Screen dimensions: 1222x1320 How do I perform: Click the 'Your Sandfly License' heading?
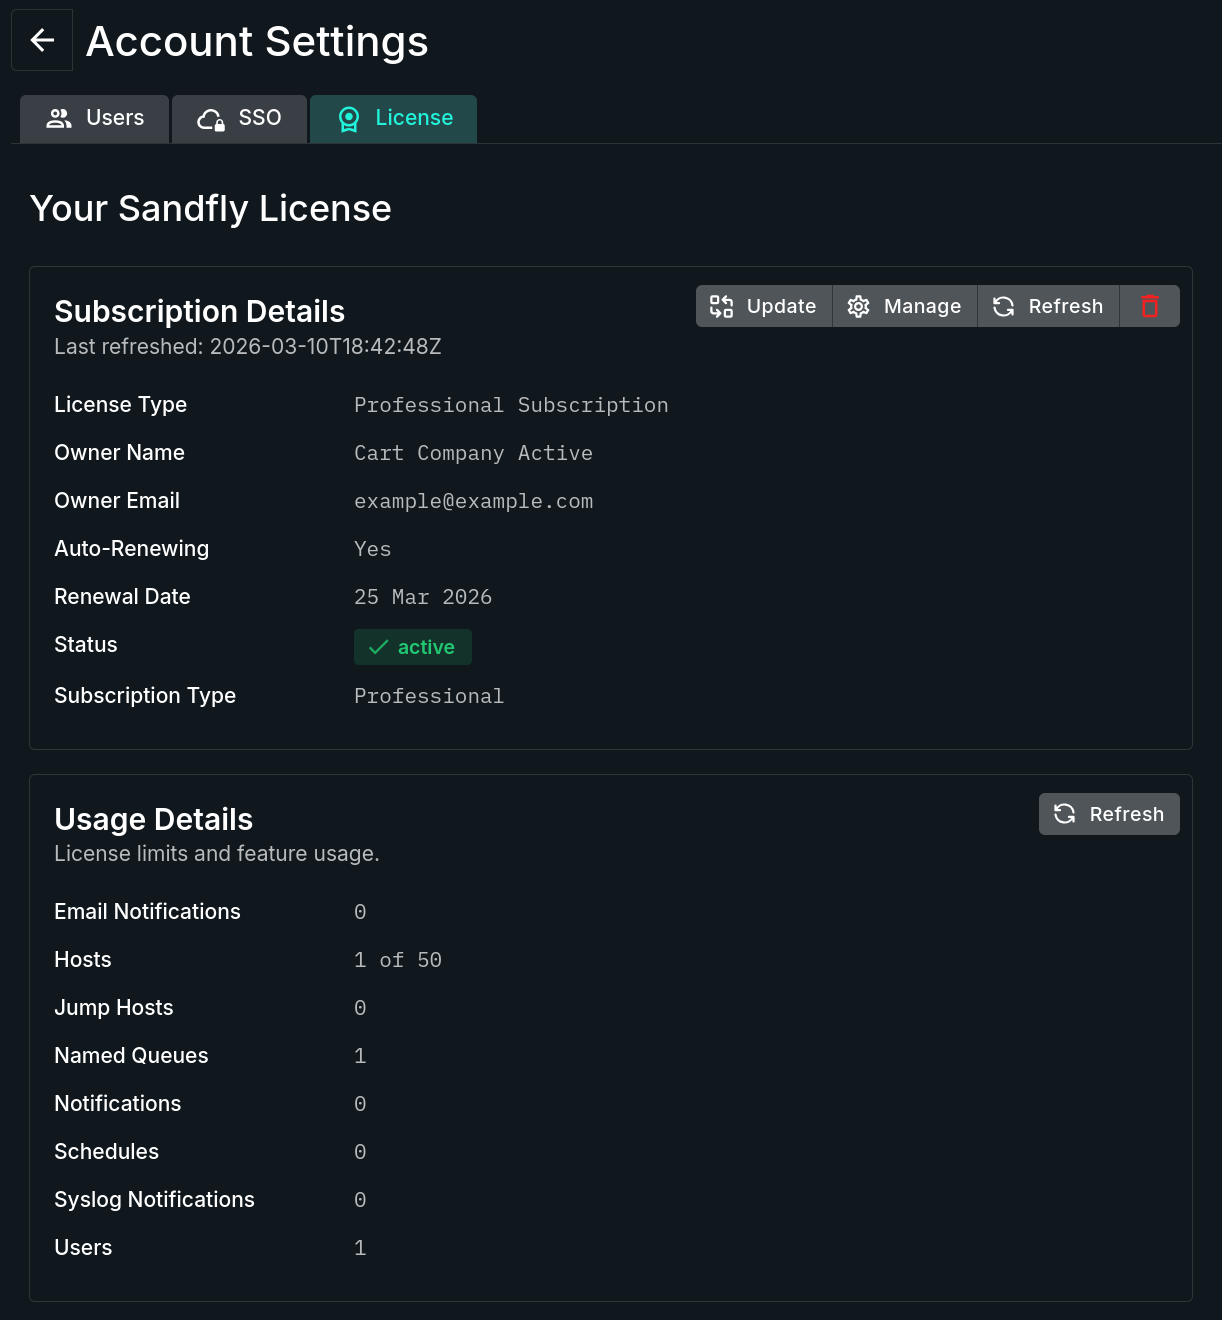click(x=211, y=208)
